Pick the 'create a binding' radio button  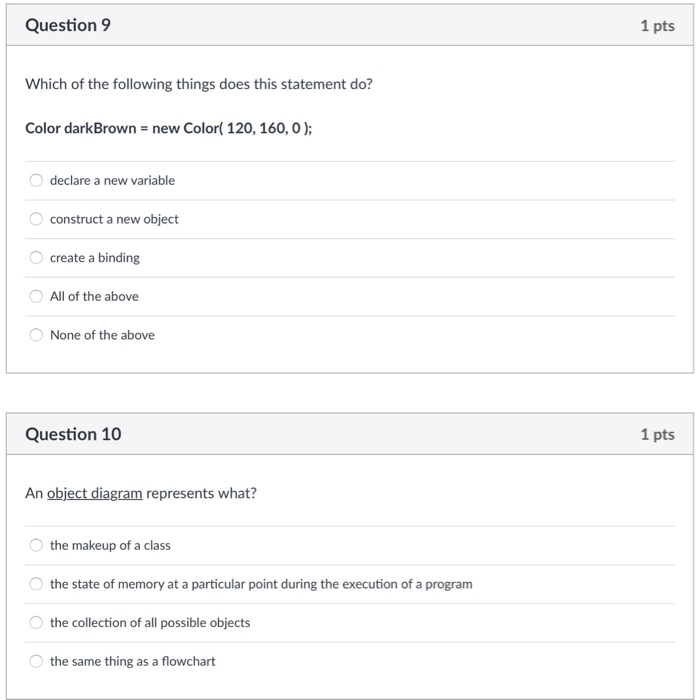[36, 258]
